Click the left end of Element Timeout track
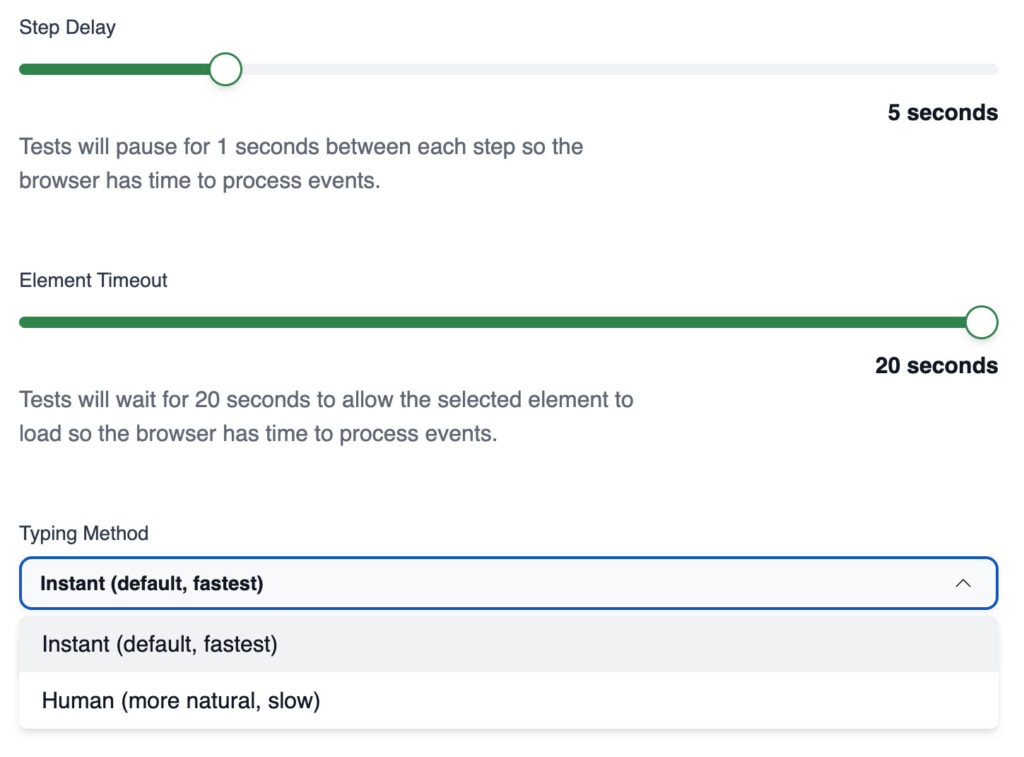Viewport: 1024px width, 757px height. tap(24, 322)
